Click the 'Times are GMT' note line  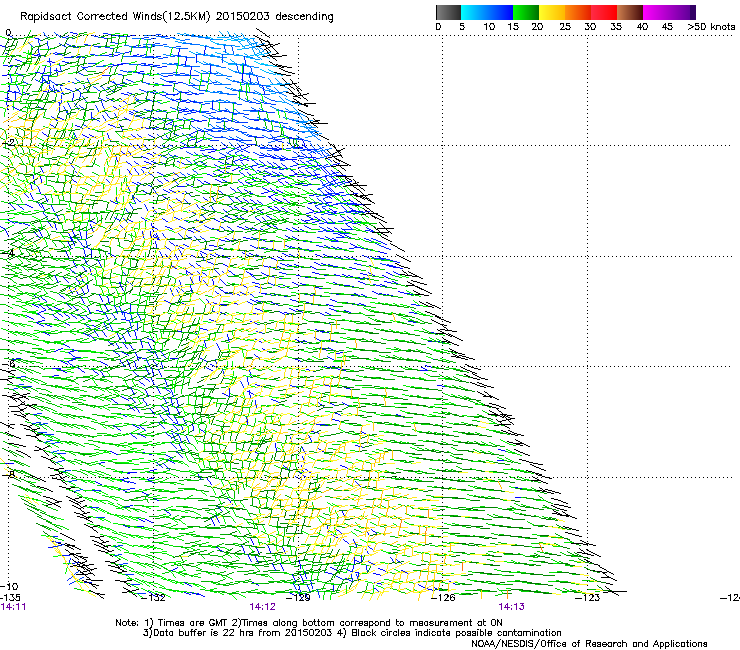pyautogui.click(x=309, y=623)
